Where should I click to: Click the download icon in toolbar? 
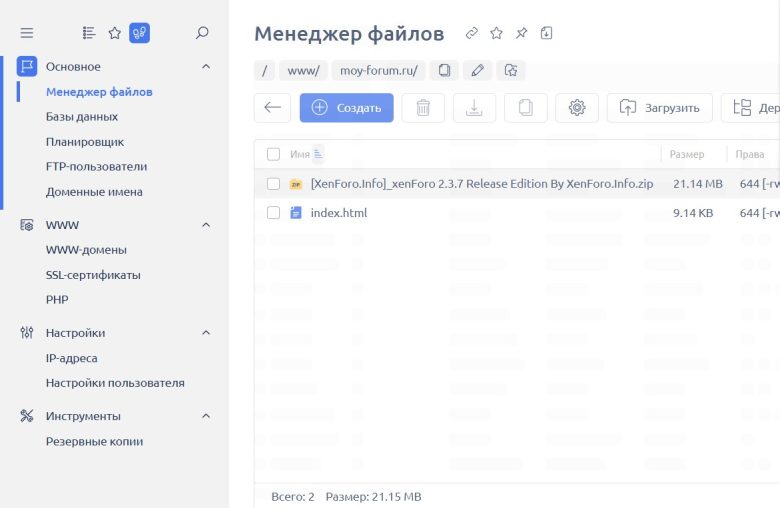click(x=474, y=108)
